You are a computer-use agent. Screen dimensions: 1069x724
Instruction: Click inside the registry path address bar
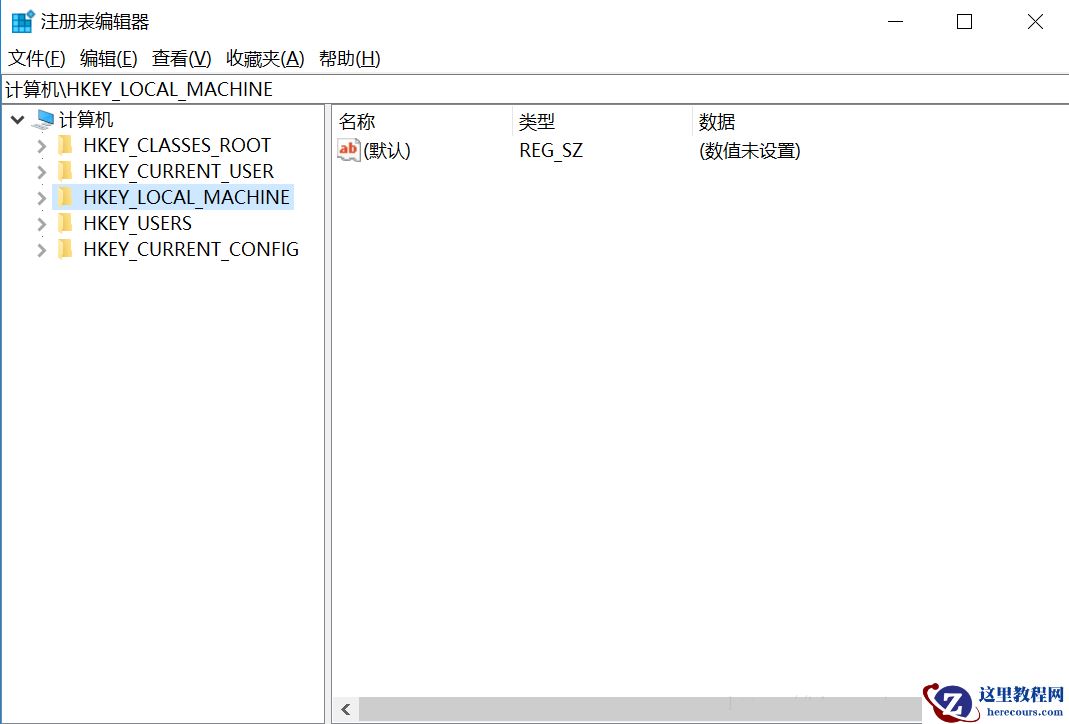tap(300, 89)
